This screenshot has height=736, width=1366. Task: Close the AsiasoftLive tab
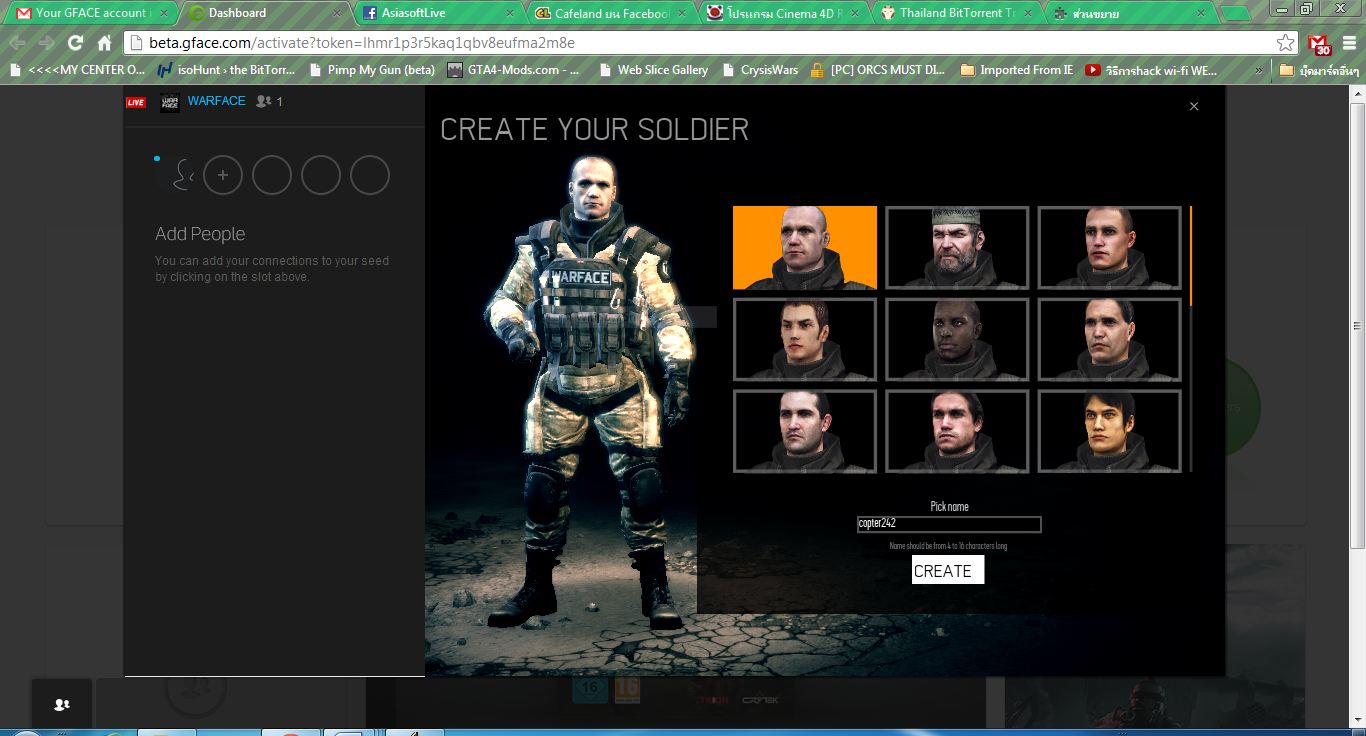[510, 13]
